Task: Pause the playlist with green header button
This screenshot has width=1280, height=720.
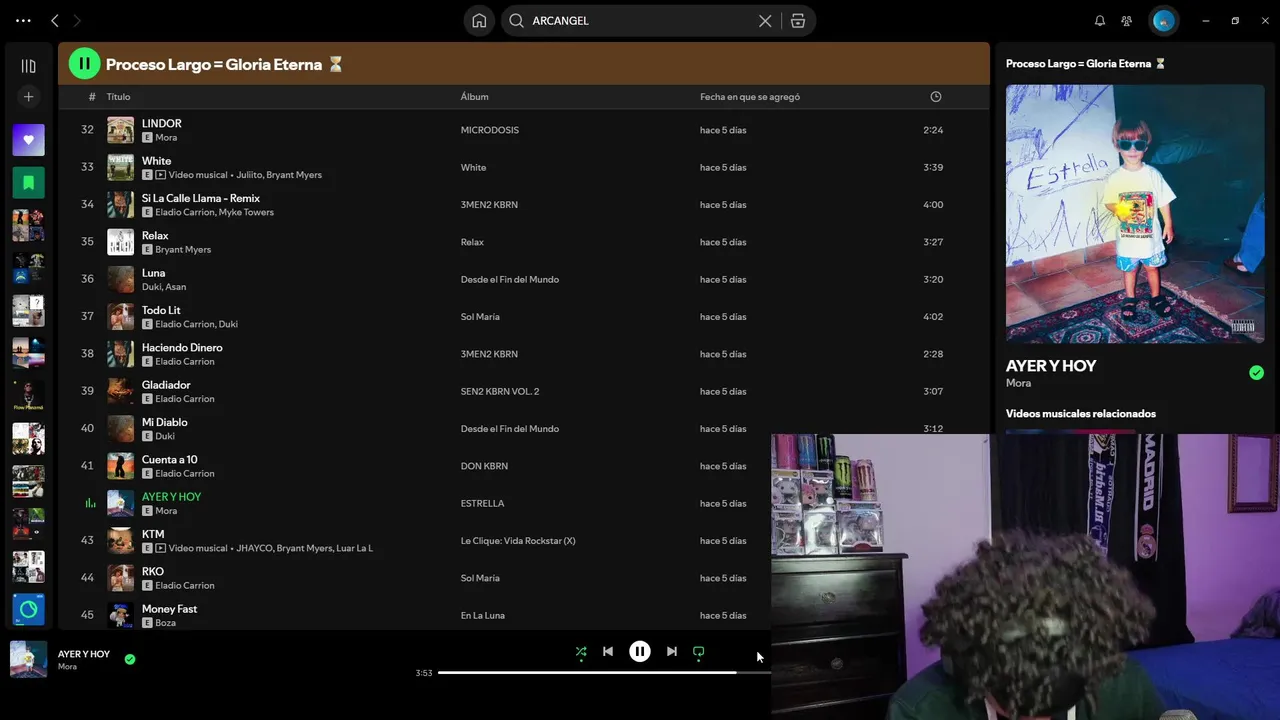Action: (x=84, y=64)
